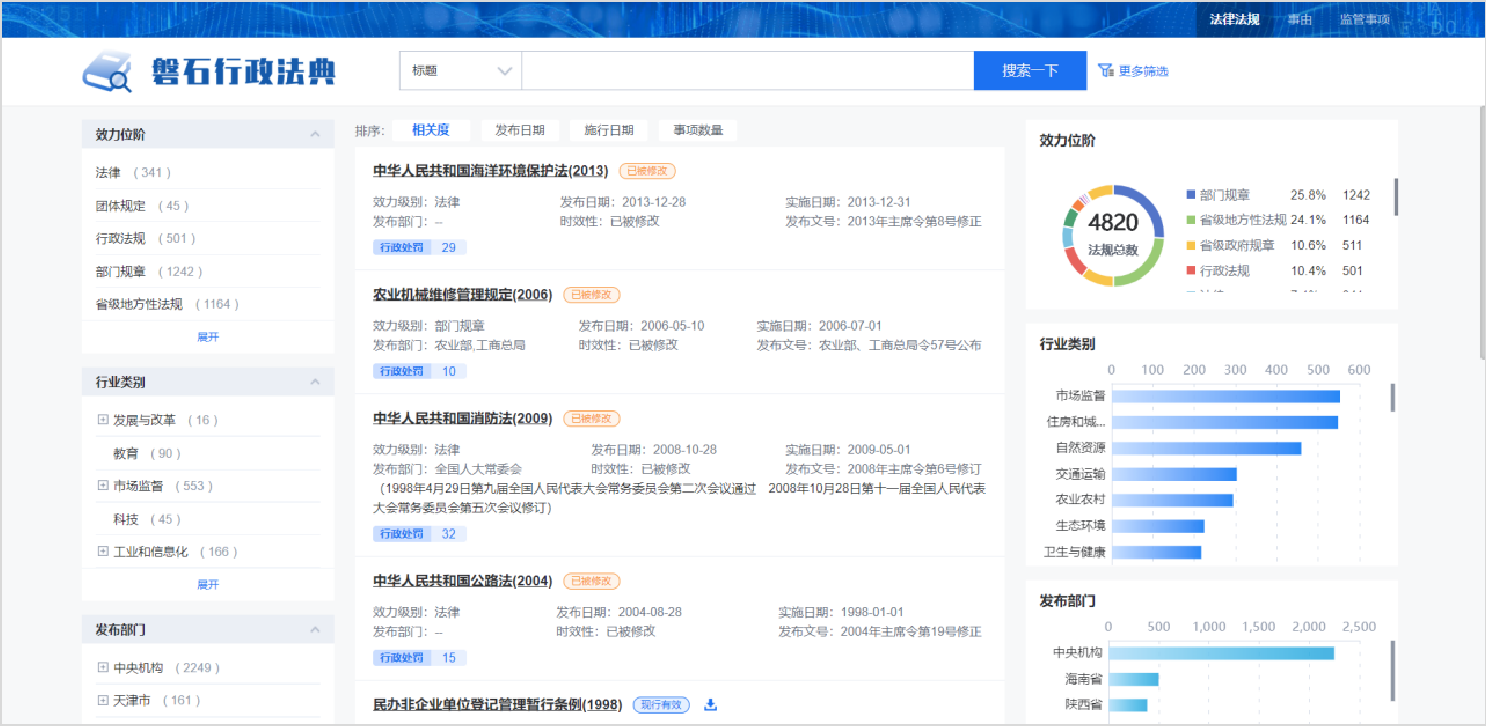Viewport: 1486px width, 726px height.
Task: Click the 行政处罚 32 tag
Action: (x=420, y=534)
